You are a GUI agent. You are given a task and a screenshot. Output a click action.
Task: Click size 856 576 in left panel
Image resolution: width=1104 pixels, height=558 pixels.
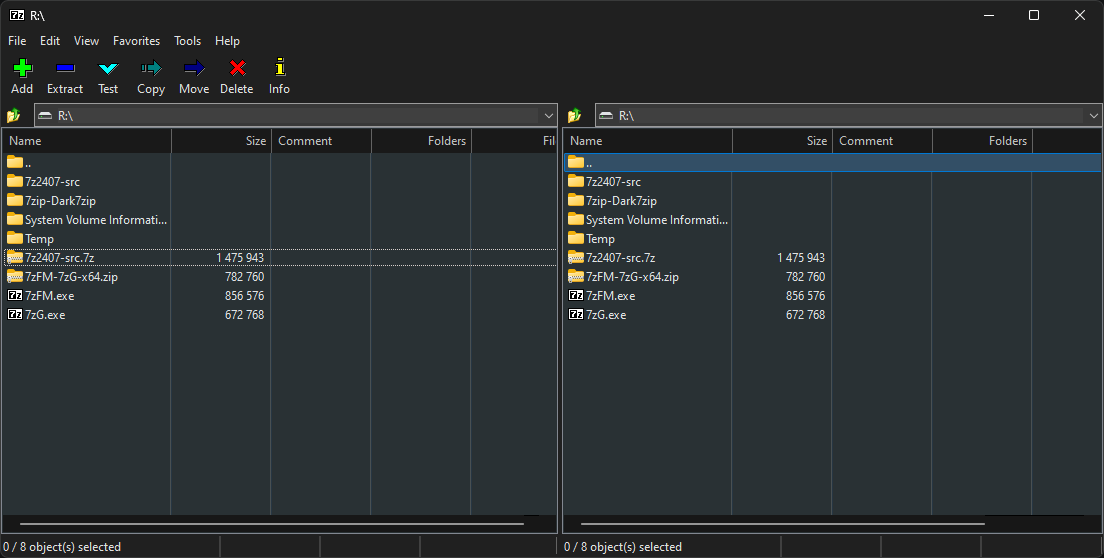[x=244, y=296]
